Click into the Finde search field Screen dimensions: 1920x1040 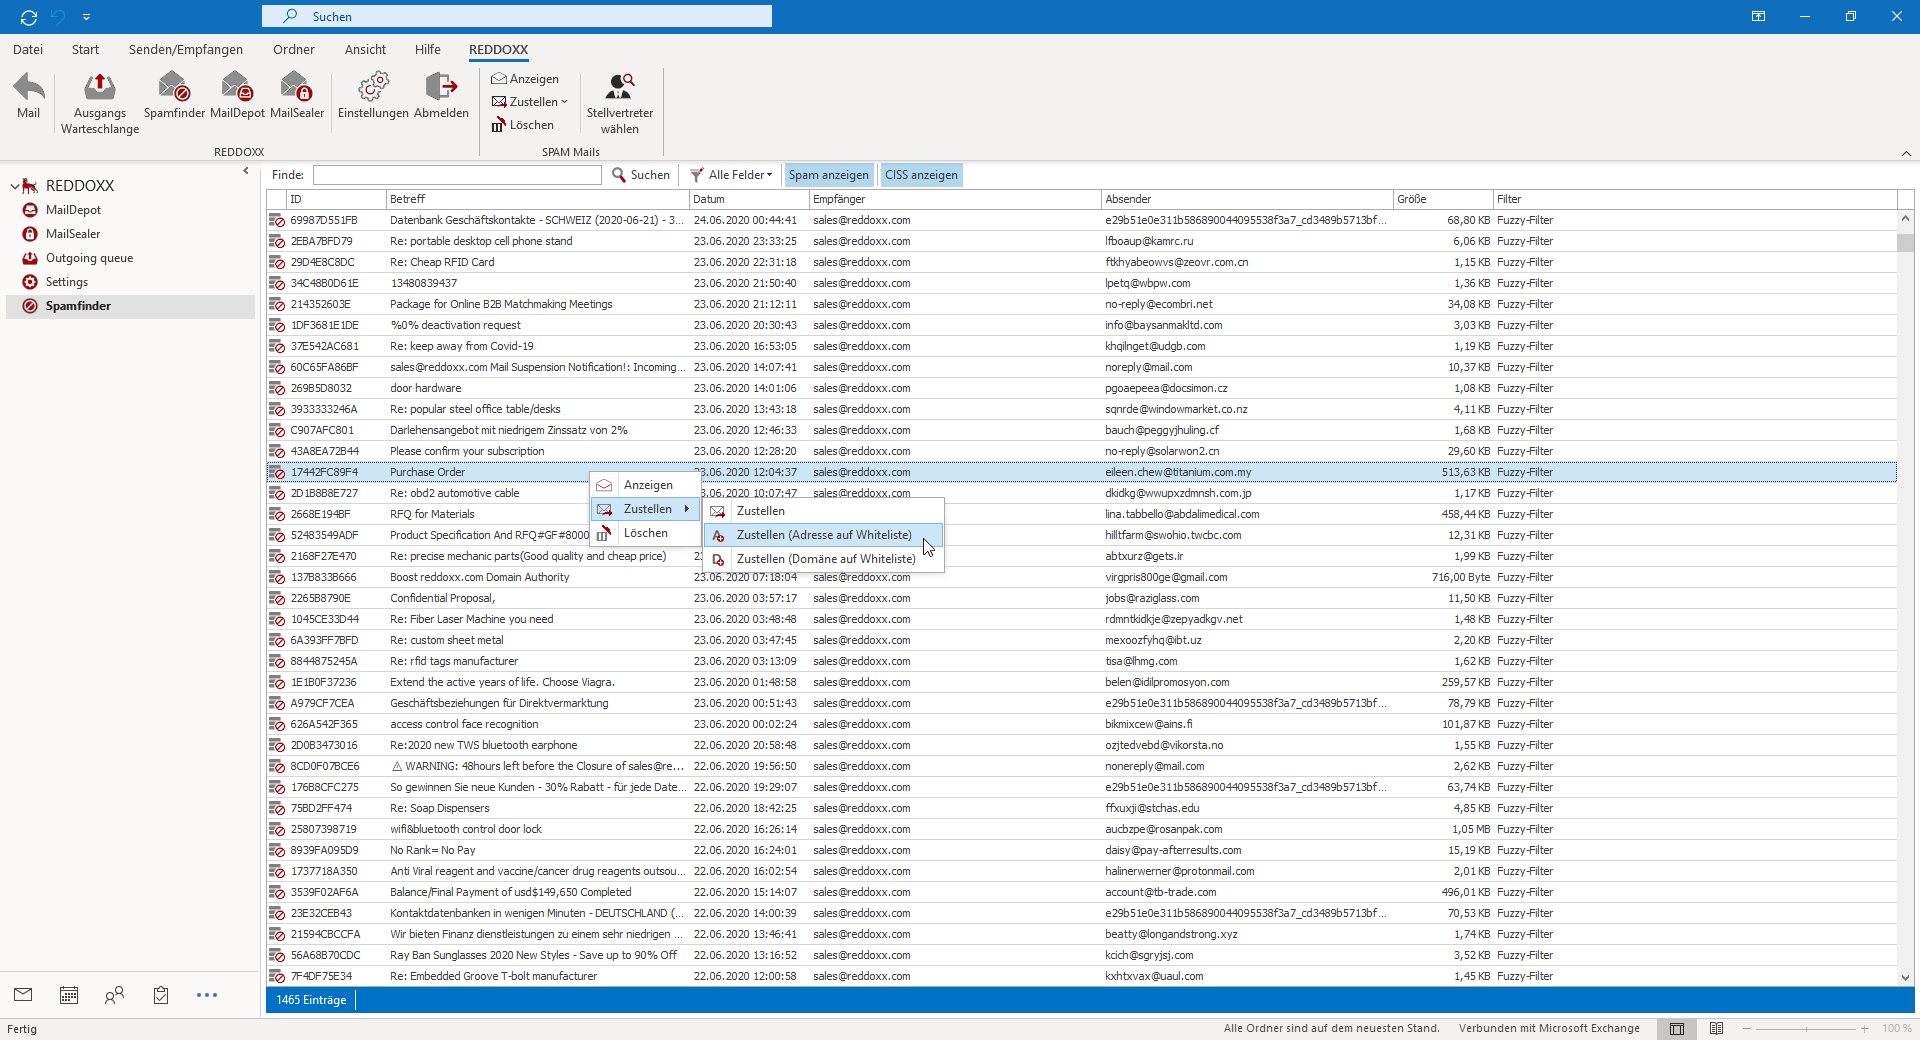(x=457, y=175)
